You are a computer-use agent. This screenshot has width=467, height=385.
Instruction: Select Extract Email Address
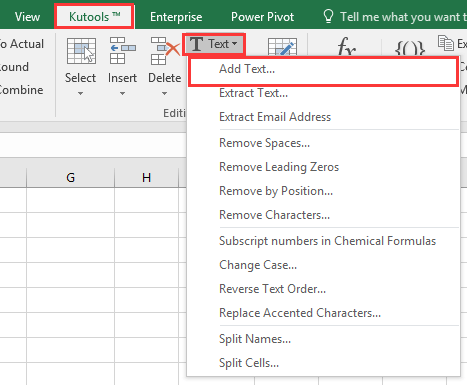pos(323,117)
